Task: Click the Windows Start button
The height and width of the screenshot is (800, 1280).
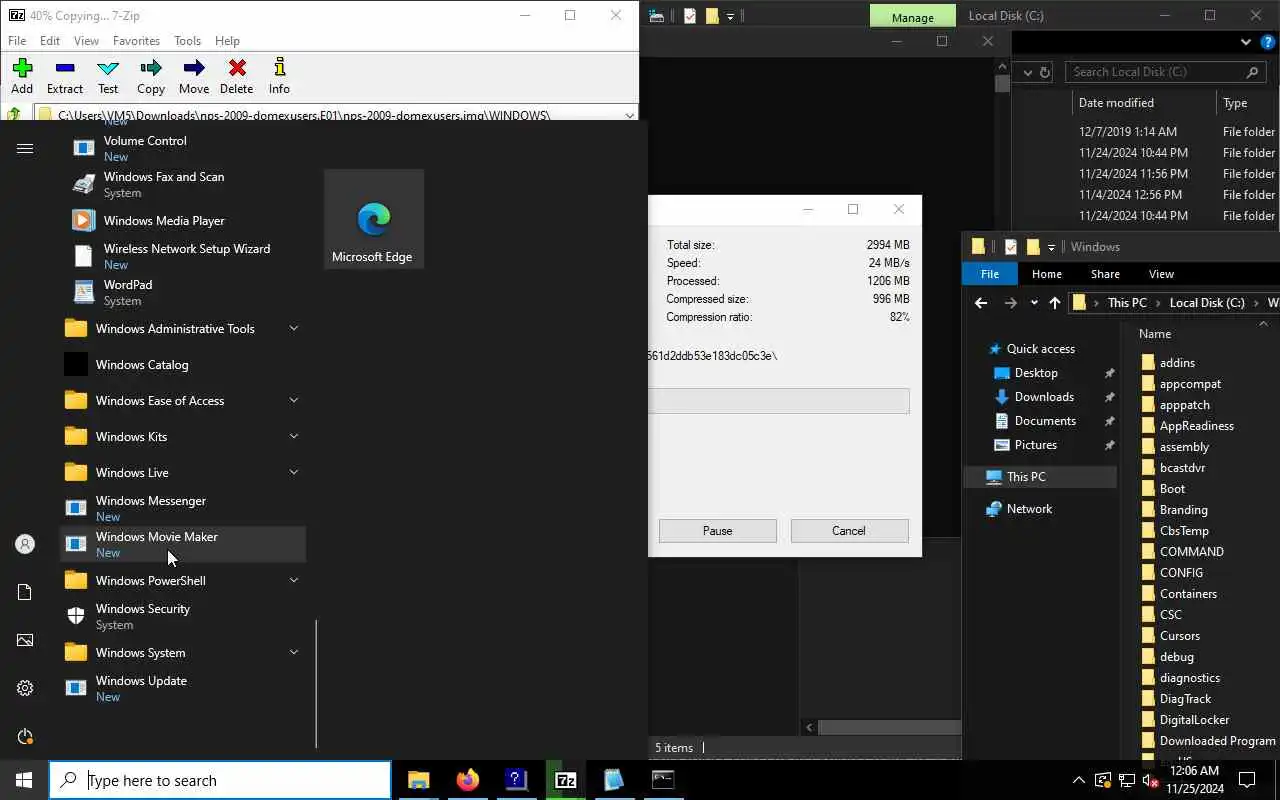Action: pos(24,780)
